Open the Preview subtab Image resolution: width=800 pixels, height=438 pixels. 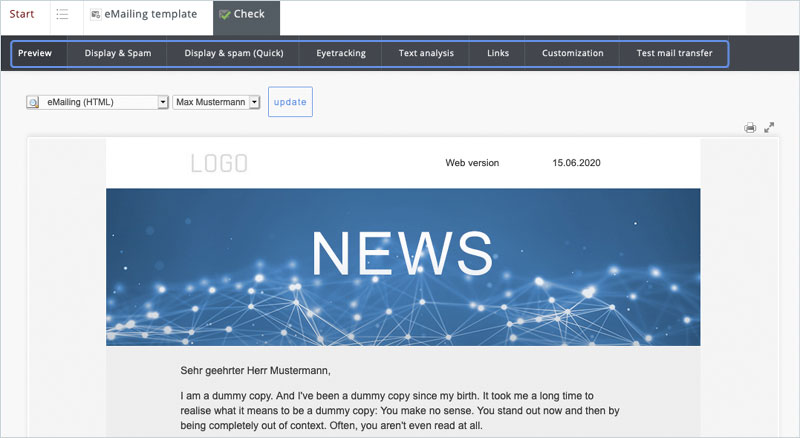click(35, 53)
